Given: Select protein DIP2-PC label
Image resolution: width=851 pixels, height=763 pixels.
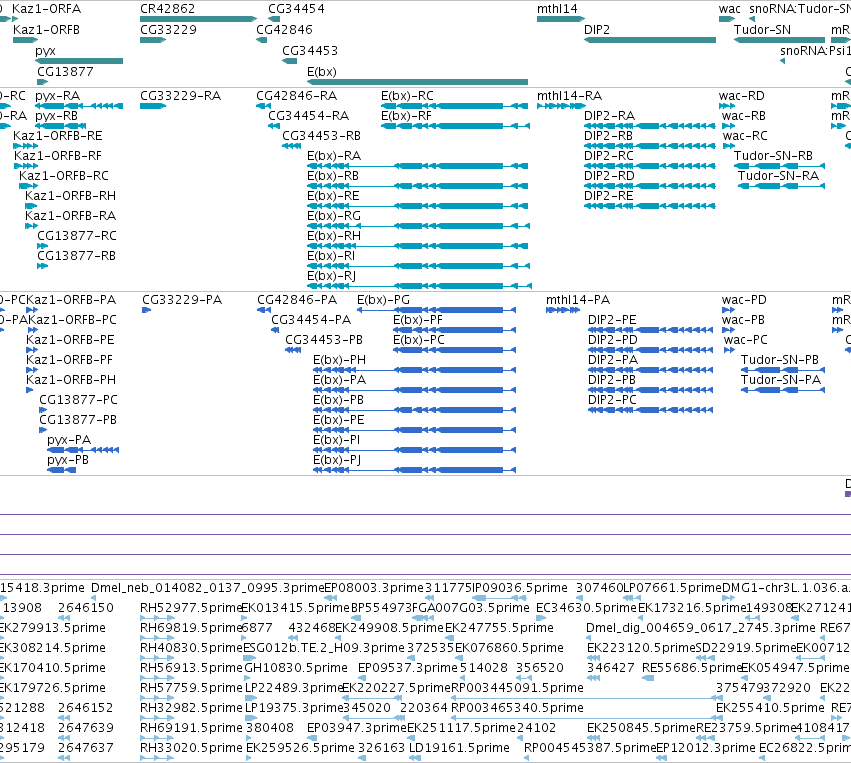Looking at the screenshot, I should (612, 400).
